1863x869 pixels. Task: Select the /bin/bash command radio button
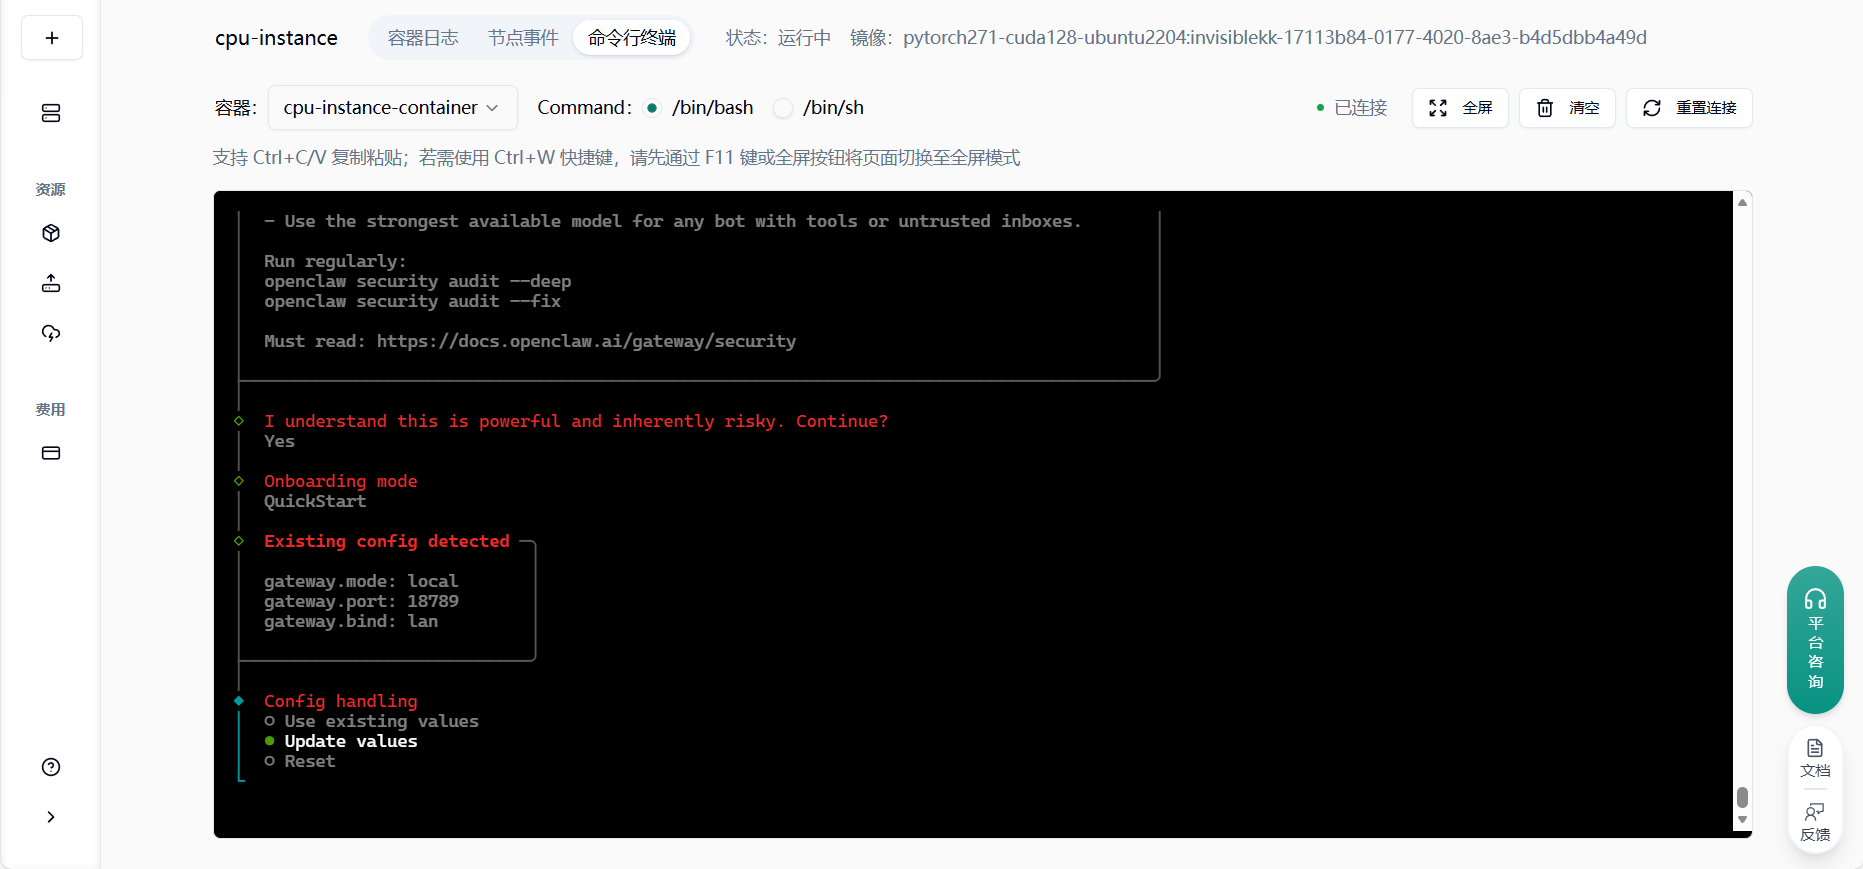[x=653, y=108]
